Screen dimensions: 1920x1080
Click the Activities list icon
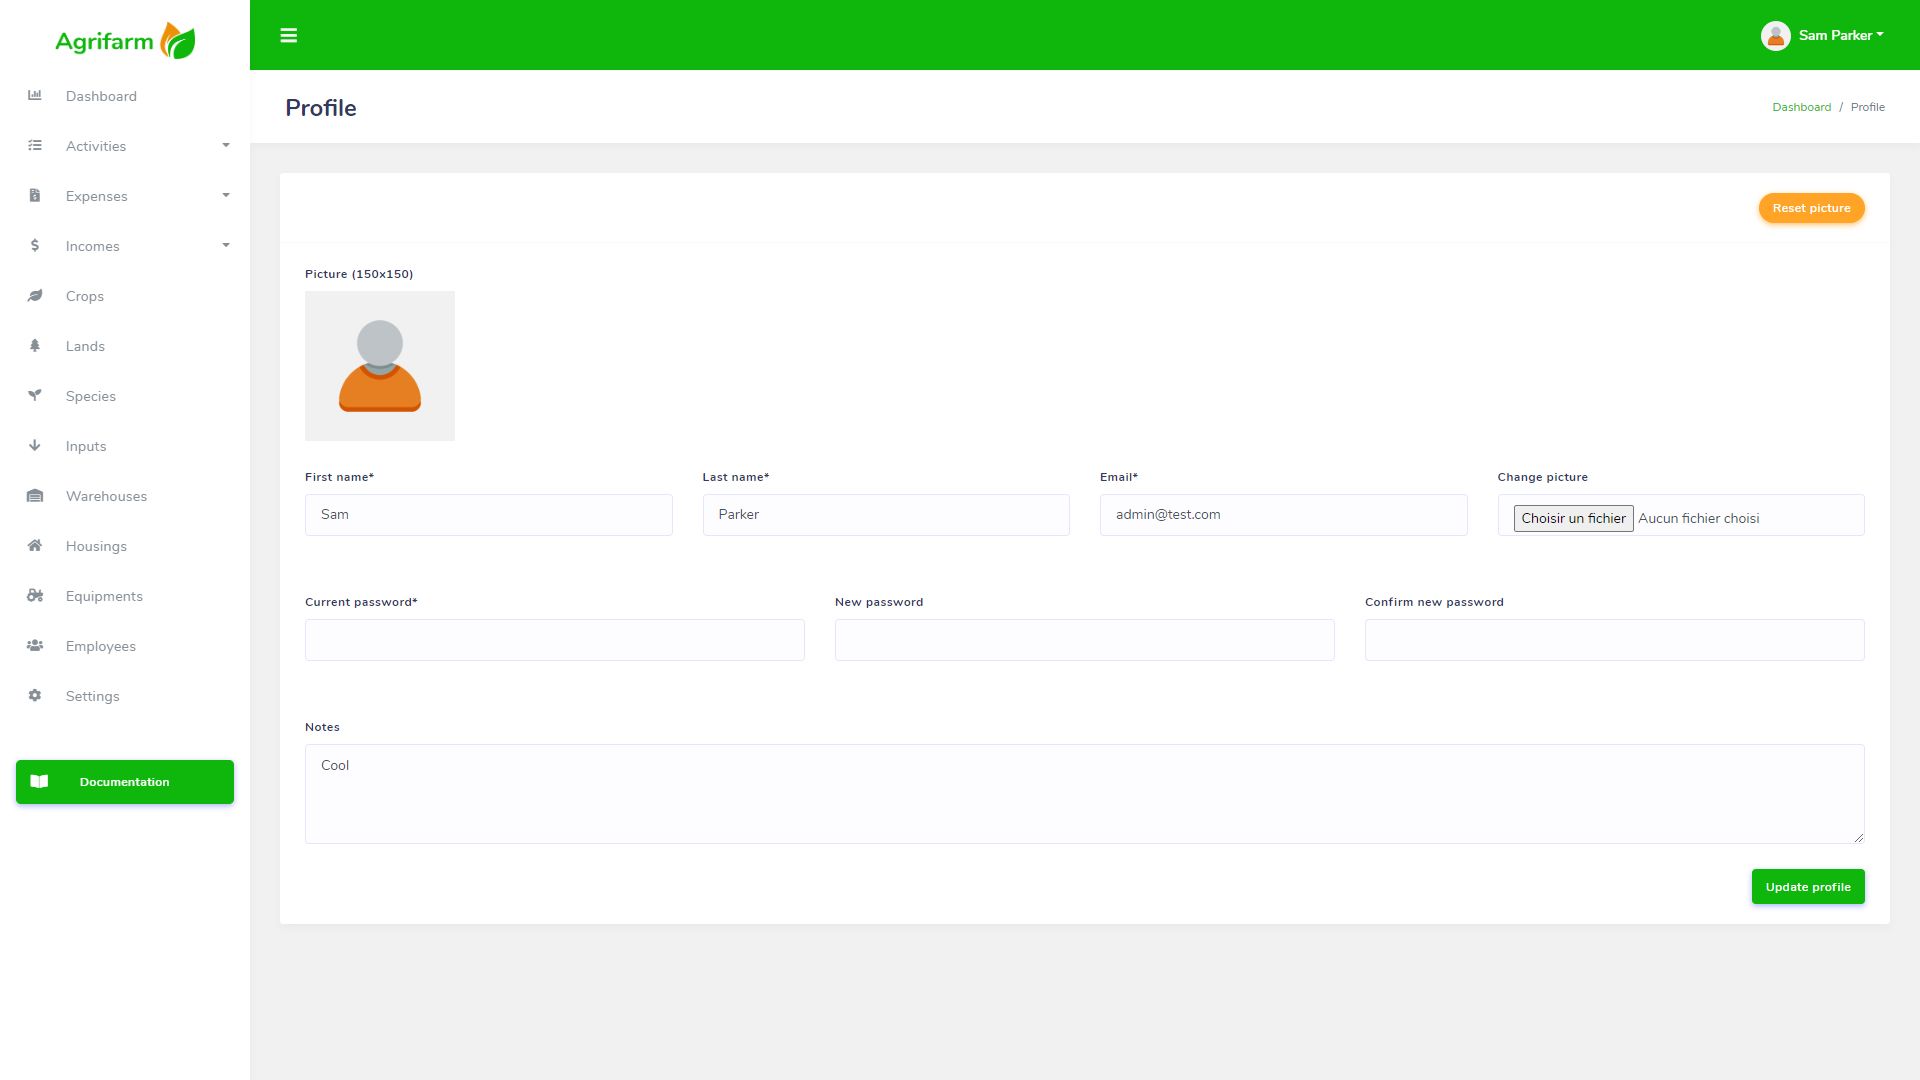(x=35, y=146)
